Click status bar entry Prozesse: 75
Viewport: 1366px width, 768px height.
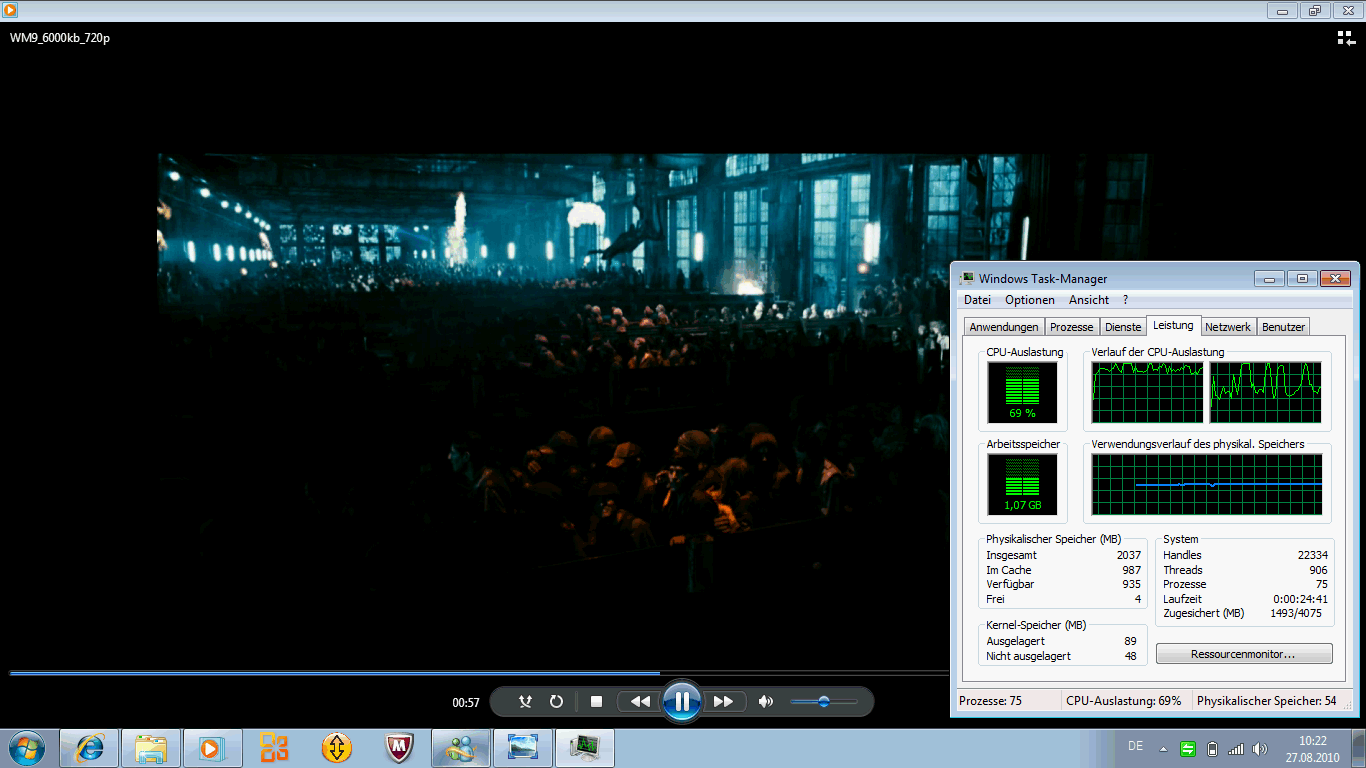(x=990, y=701)
